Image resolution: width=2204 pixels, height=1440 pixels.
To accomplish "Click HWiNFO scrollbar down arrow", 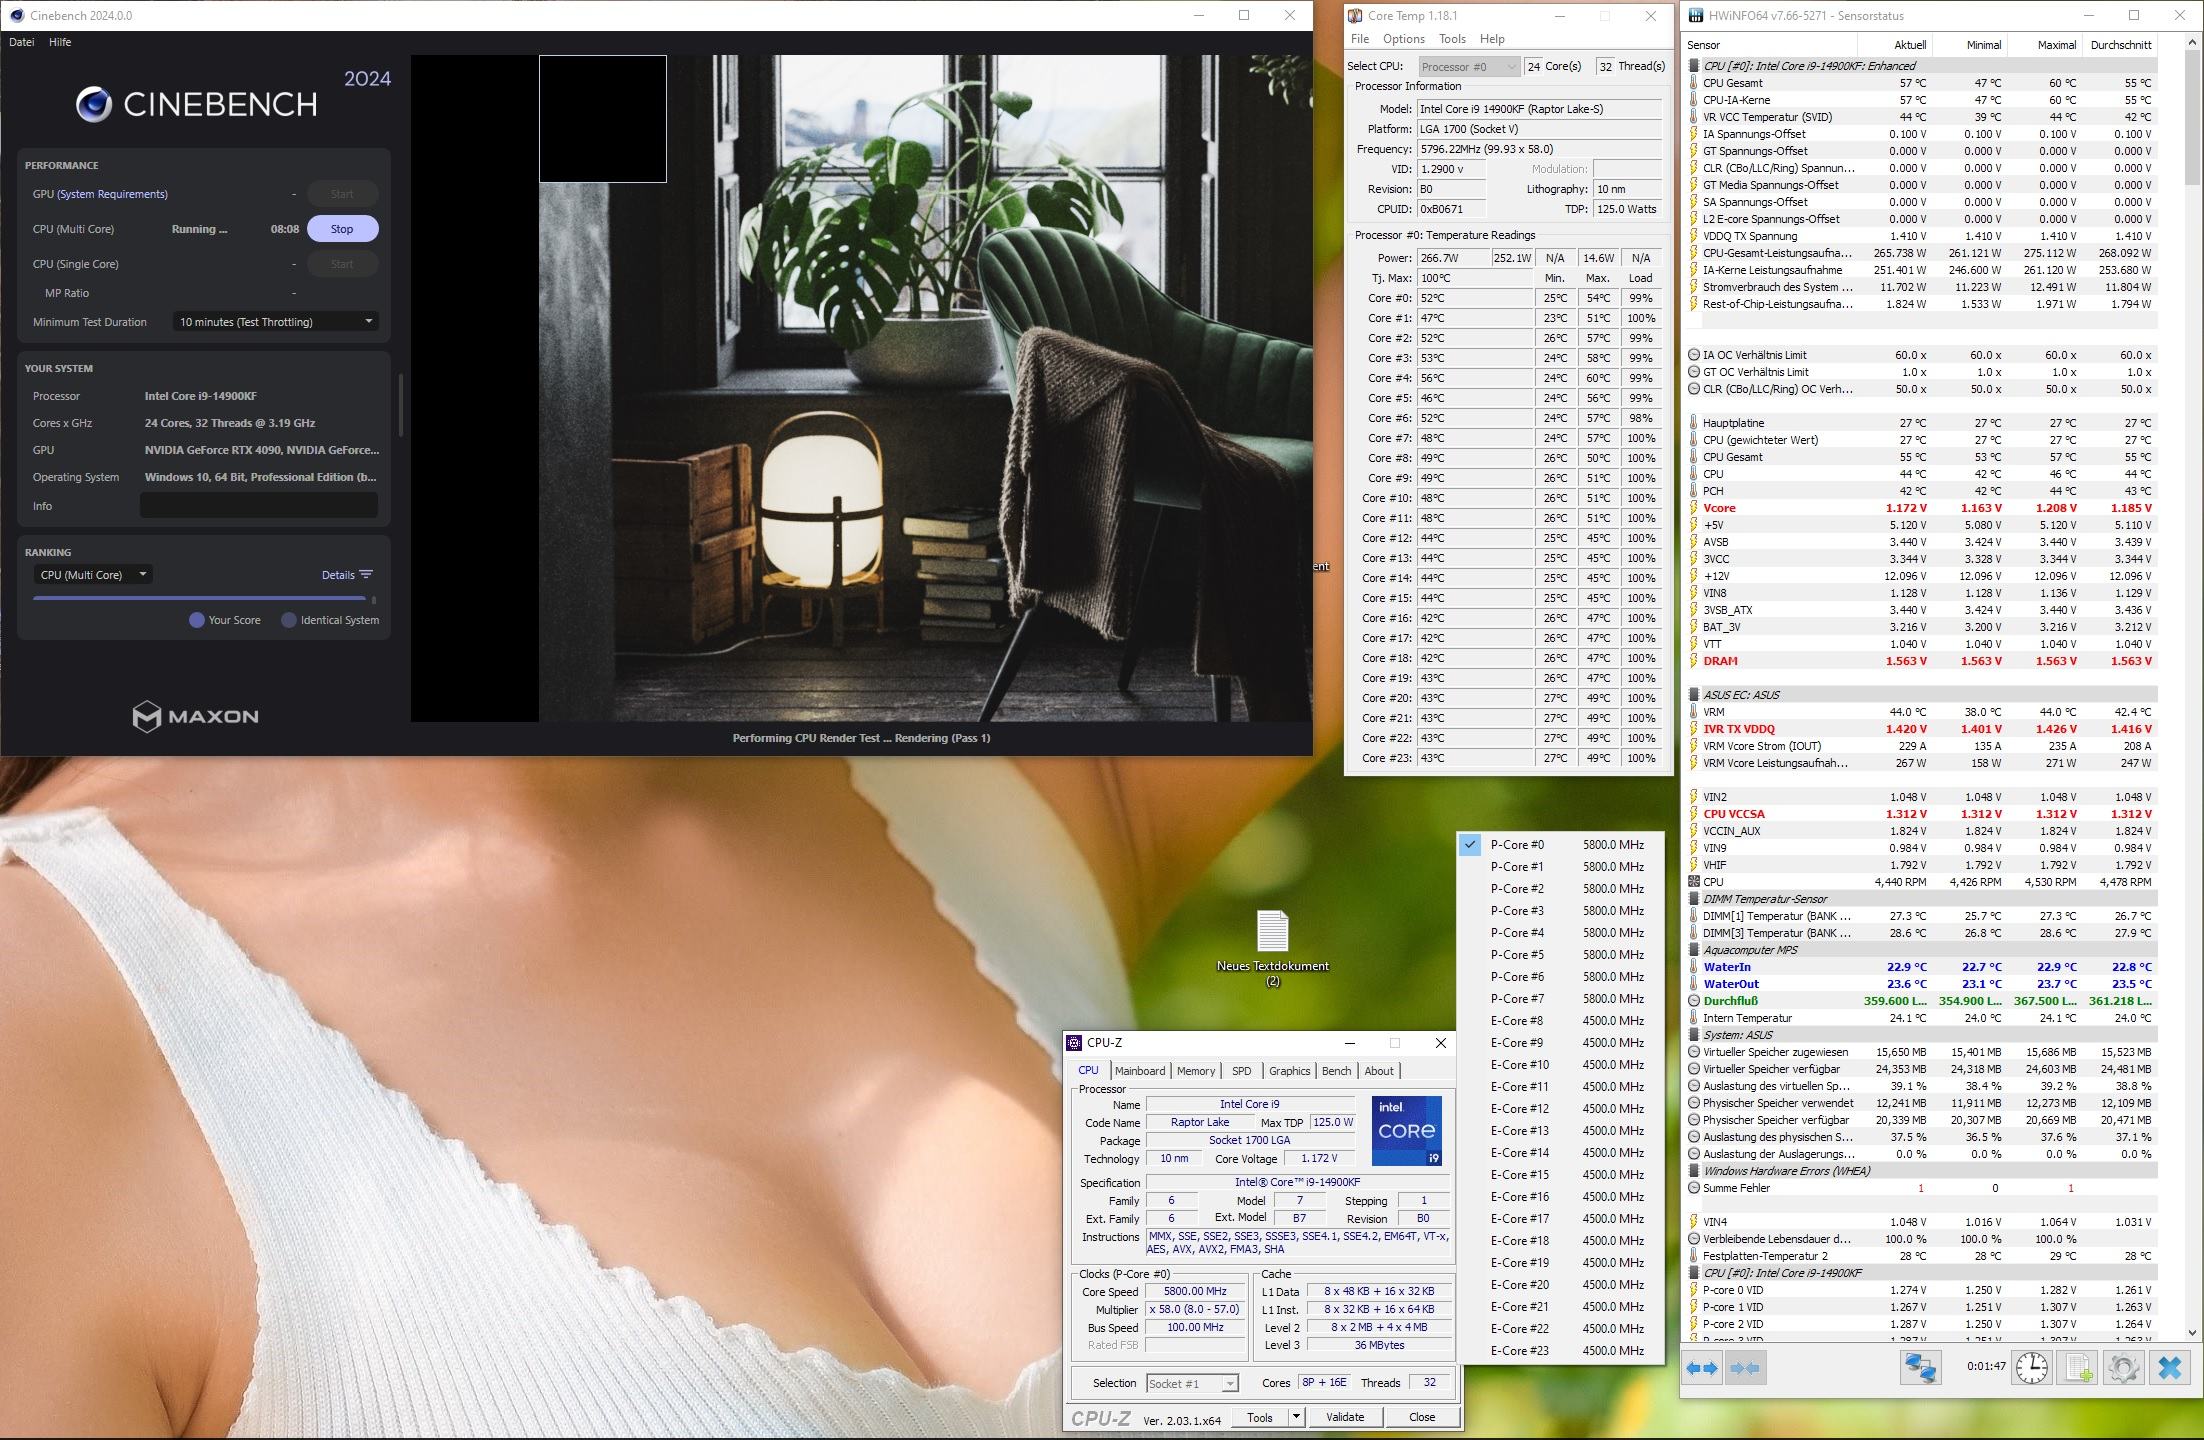I will tap(2193, 1332).
